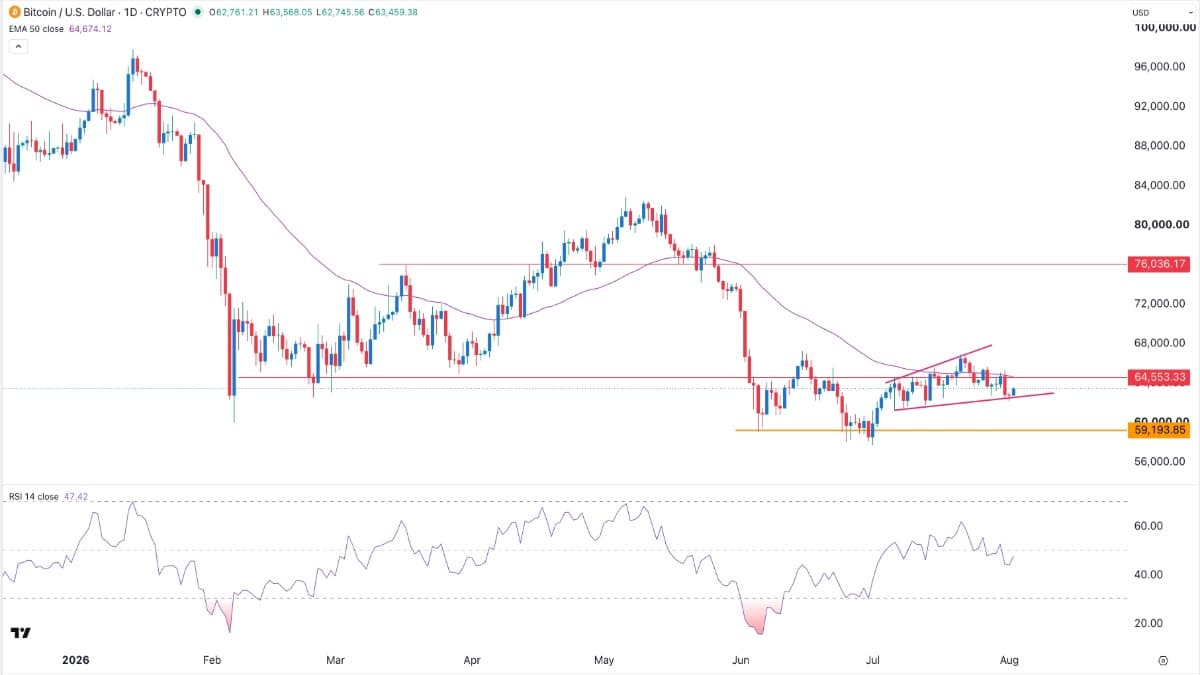Click the RSI value 47.42
Screen dimensions: 1200x675
75,496
